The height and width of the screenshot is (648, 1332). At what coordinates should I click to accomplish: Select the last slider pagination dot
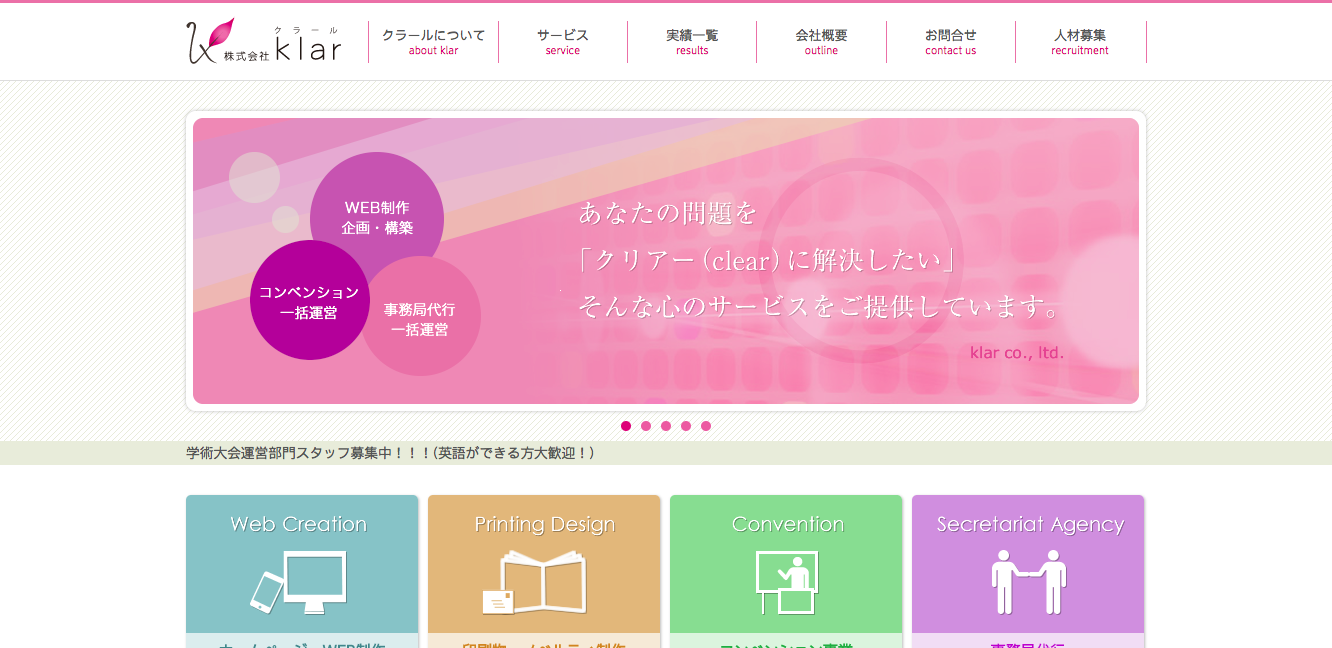click(x=706, y=426)
